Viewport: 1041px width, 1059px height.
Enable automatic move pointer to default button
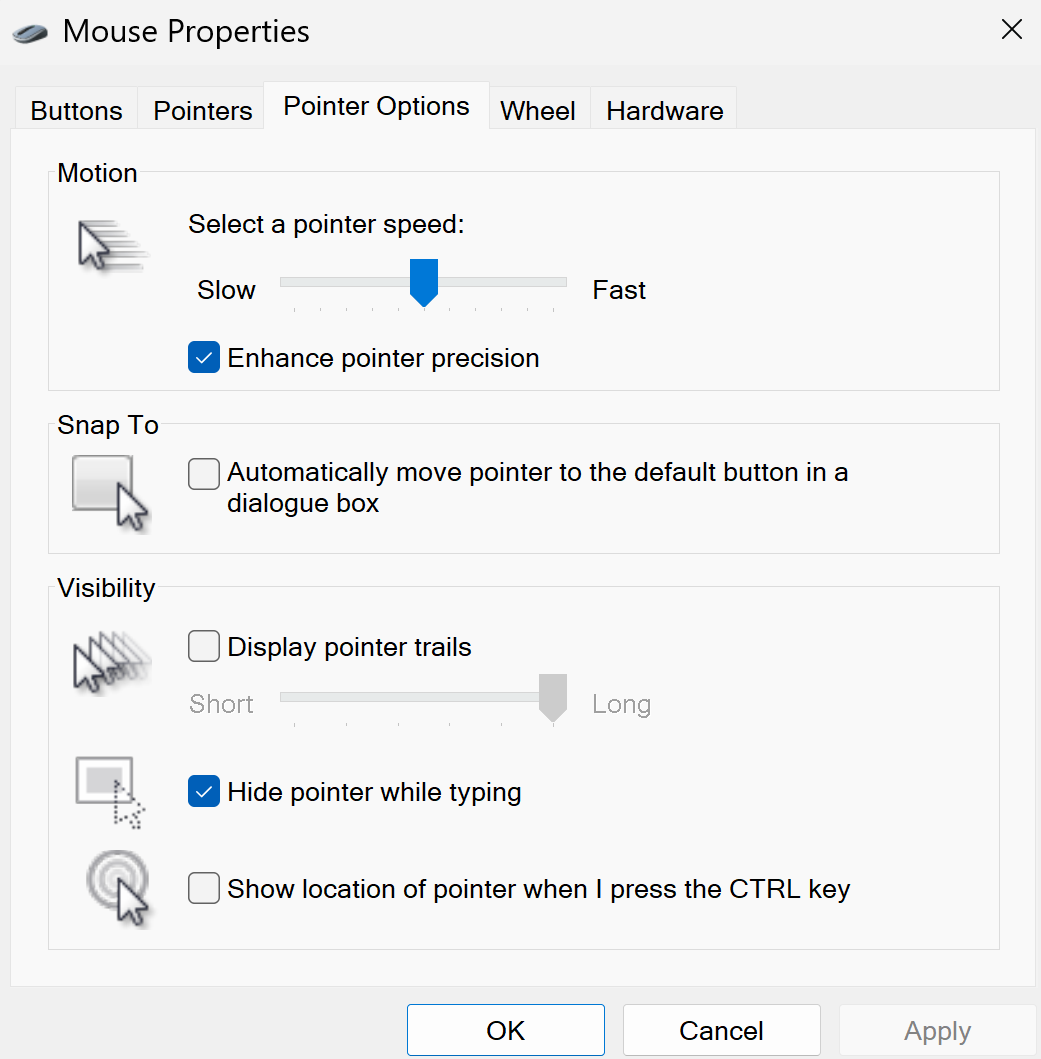point(203,473)
